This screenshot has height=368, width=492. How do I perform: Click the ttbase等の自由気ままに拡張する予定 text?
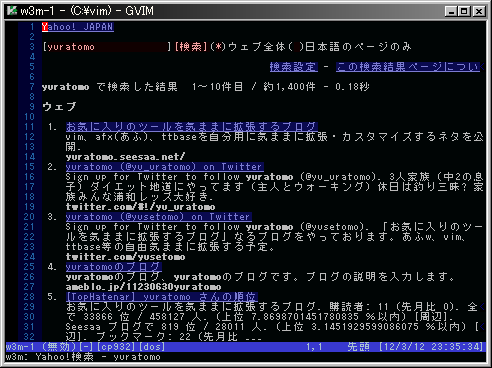coord(168,247)
